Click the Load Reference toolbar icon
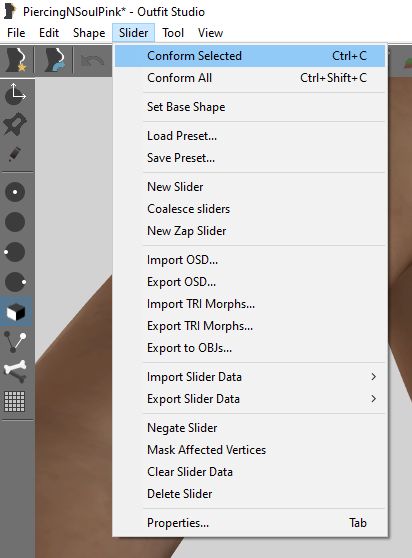412x558 pixels. click(55, 60)
